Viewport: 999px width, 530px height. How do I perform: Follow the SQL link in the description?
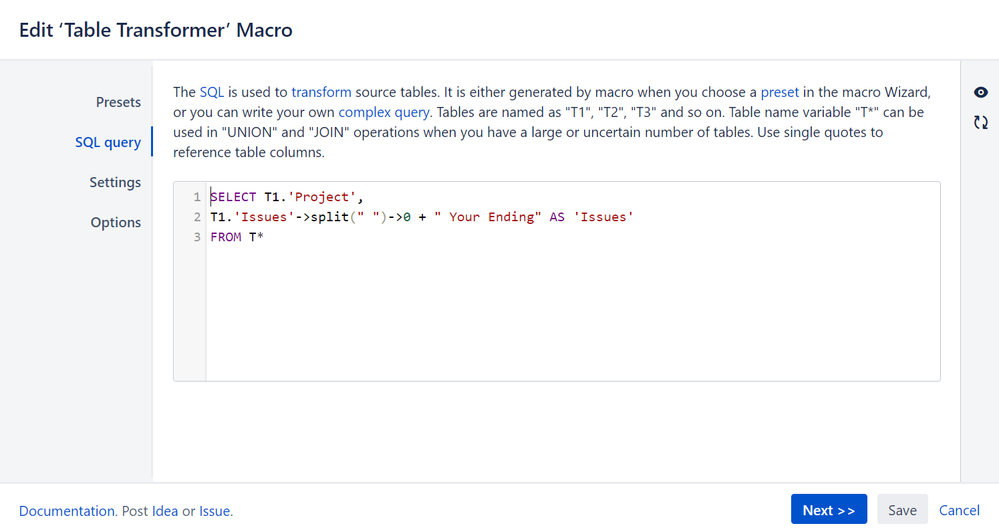(212, 92)
